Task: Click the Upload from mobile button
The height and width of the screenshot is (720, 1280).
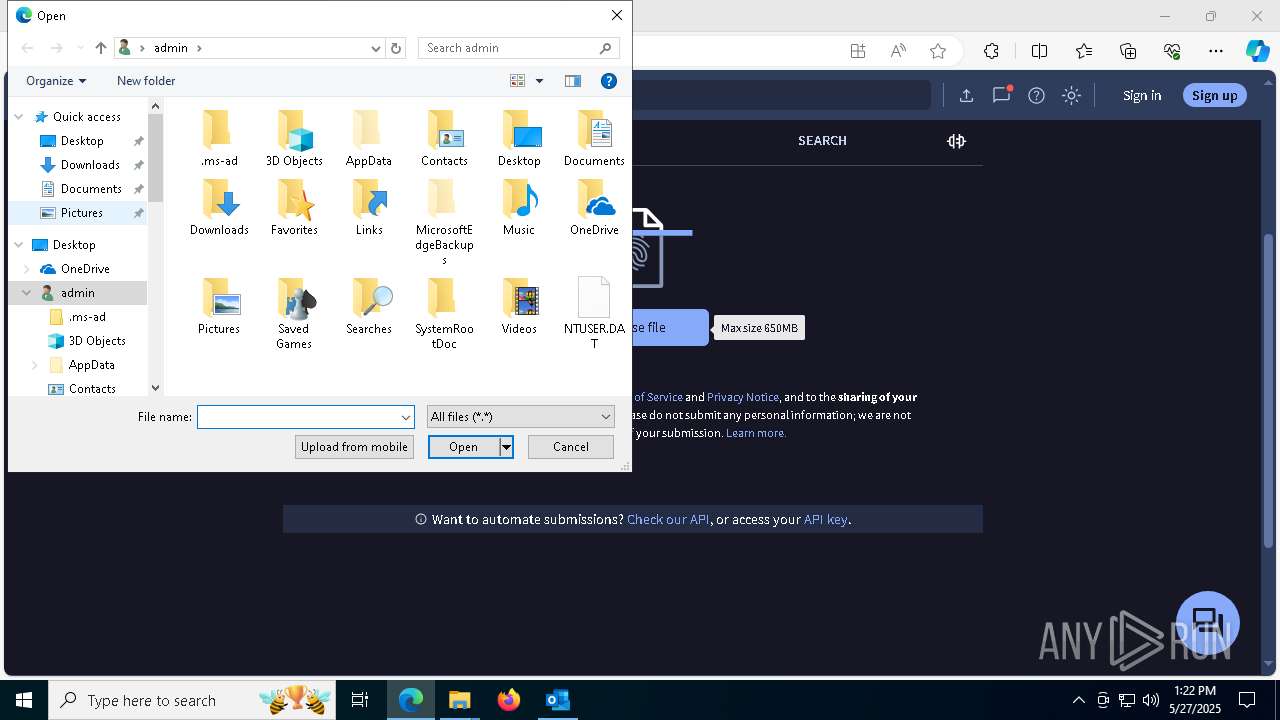Action: tap(354, 447)
